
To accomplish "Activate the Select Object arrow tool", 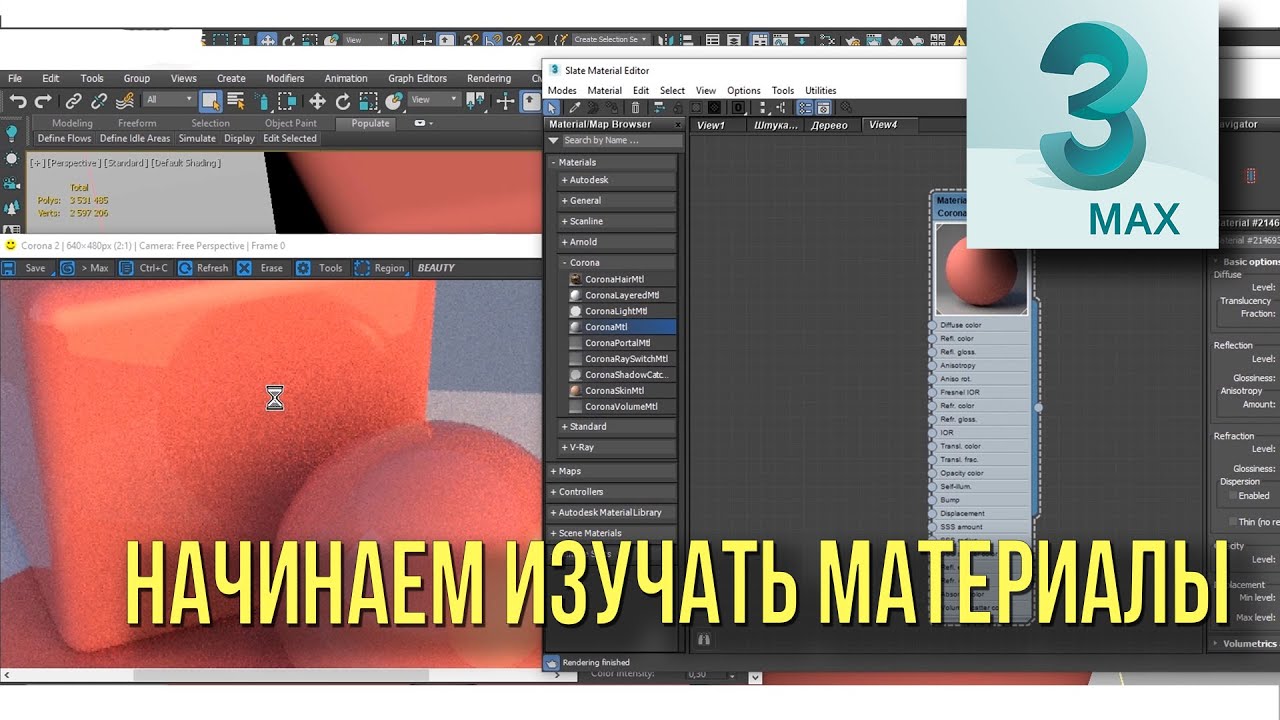I will point(211,100).
